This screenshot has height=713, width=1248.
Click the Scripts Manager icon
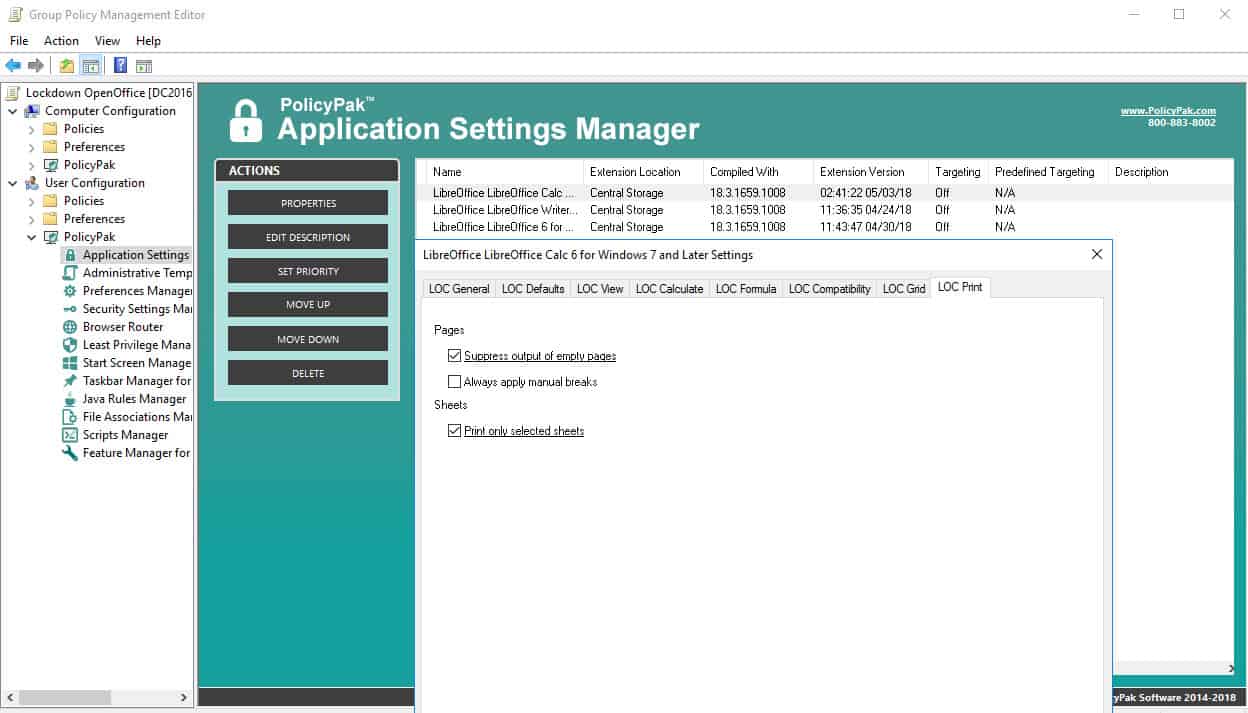tap(70, 435)
